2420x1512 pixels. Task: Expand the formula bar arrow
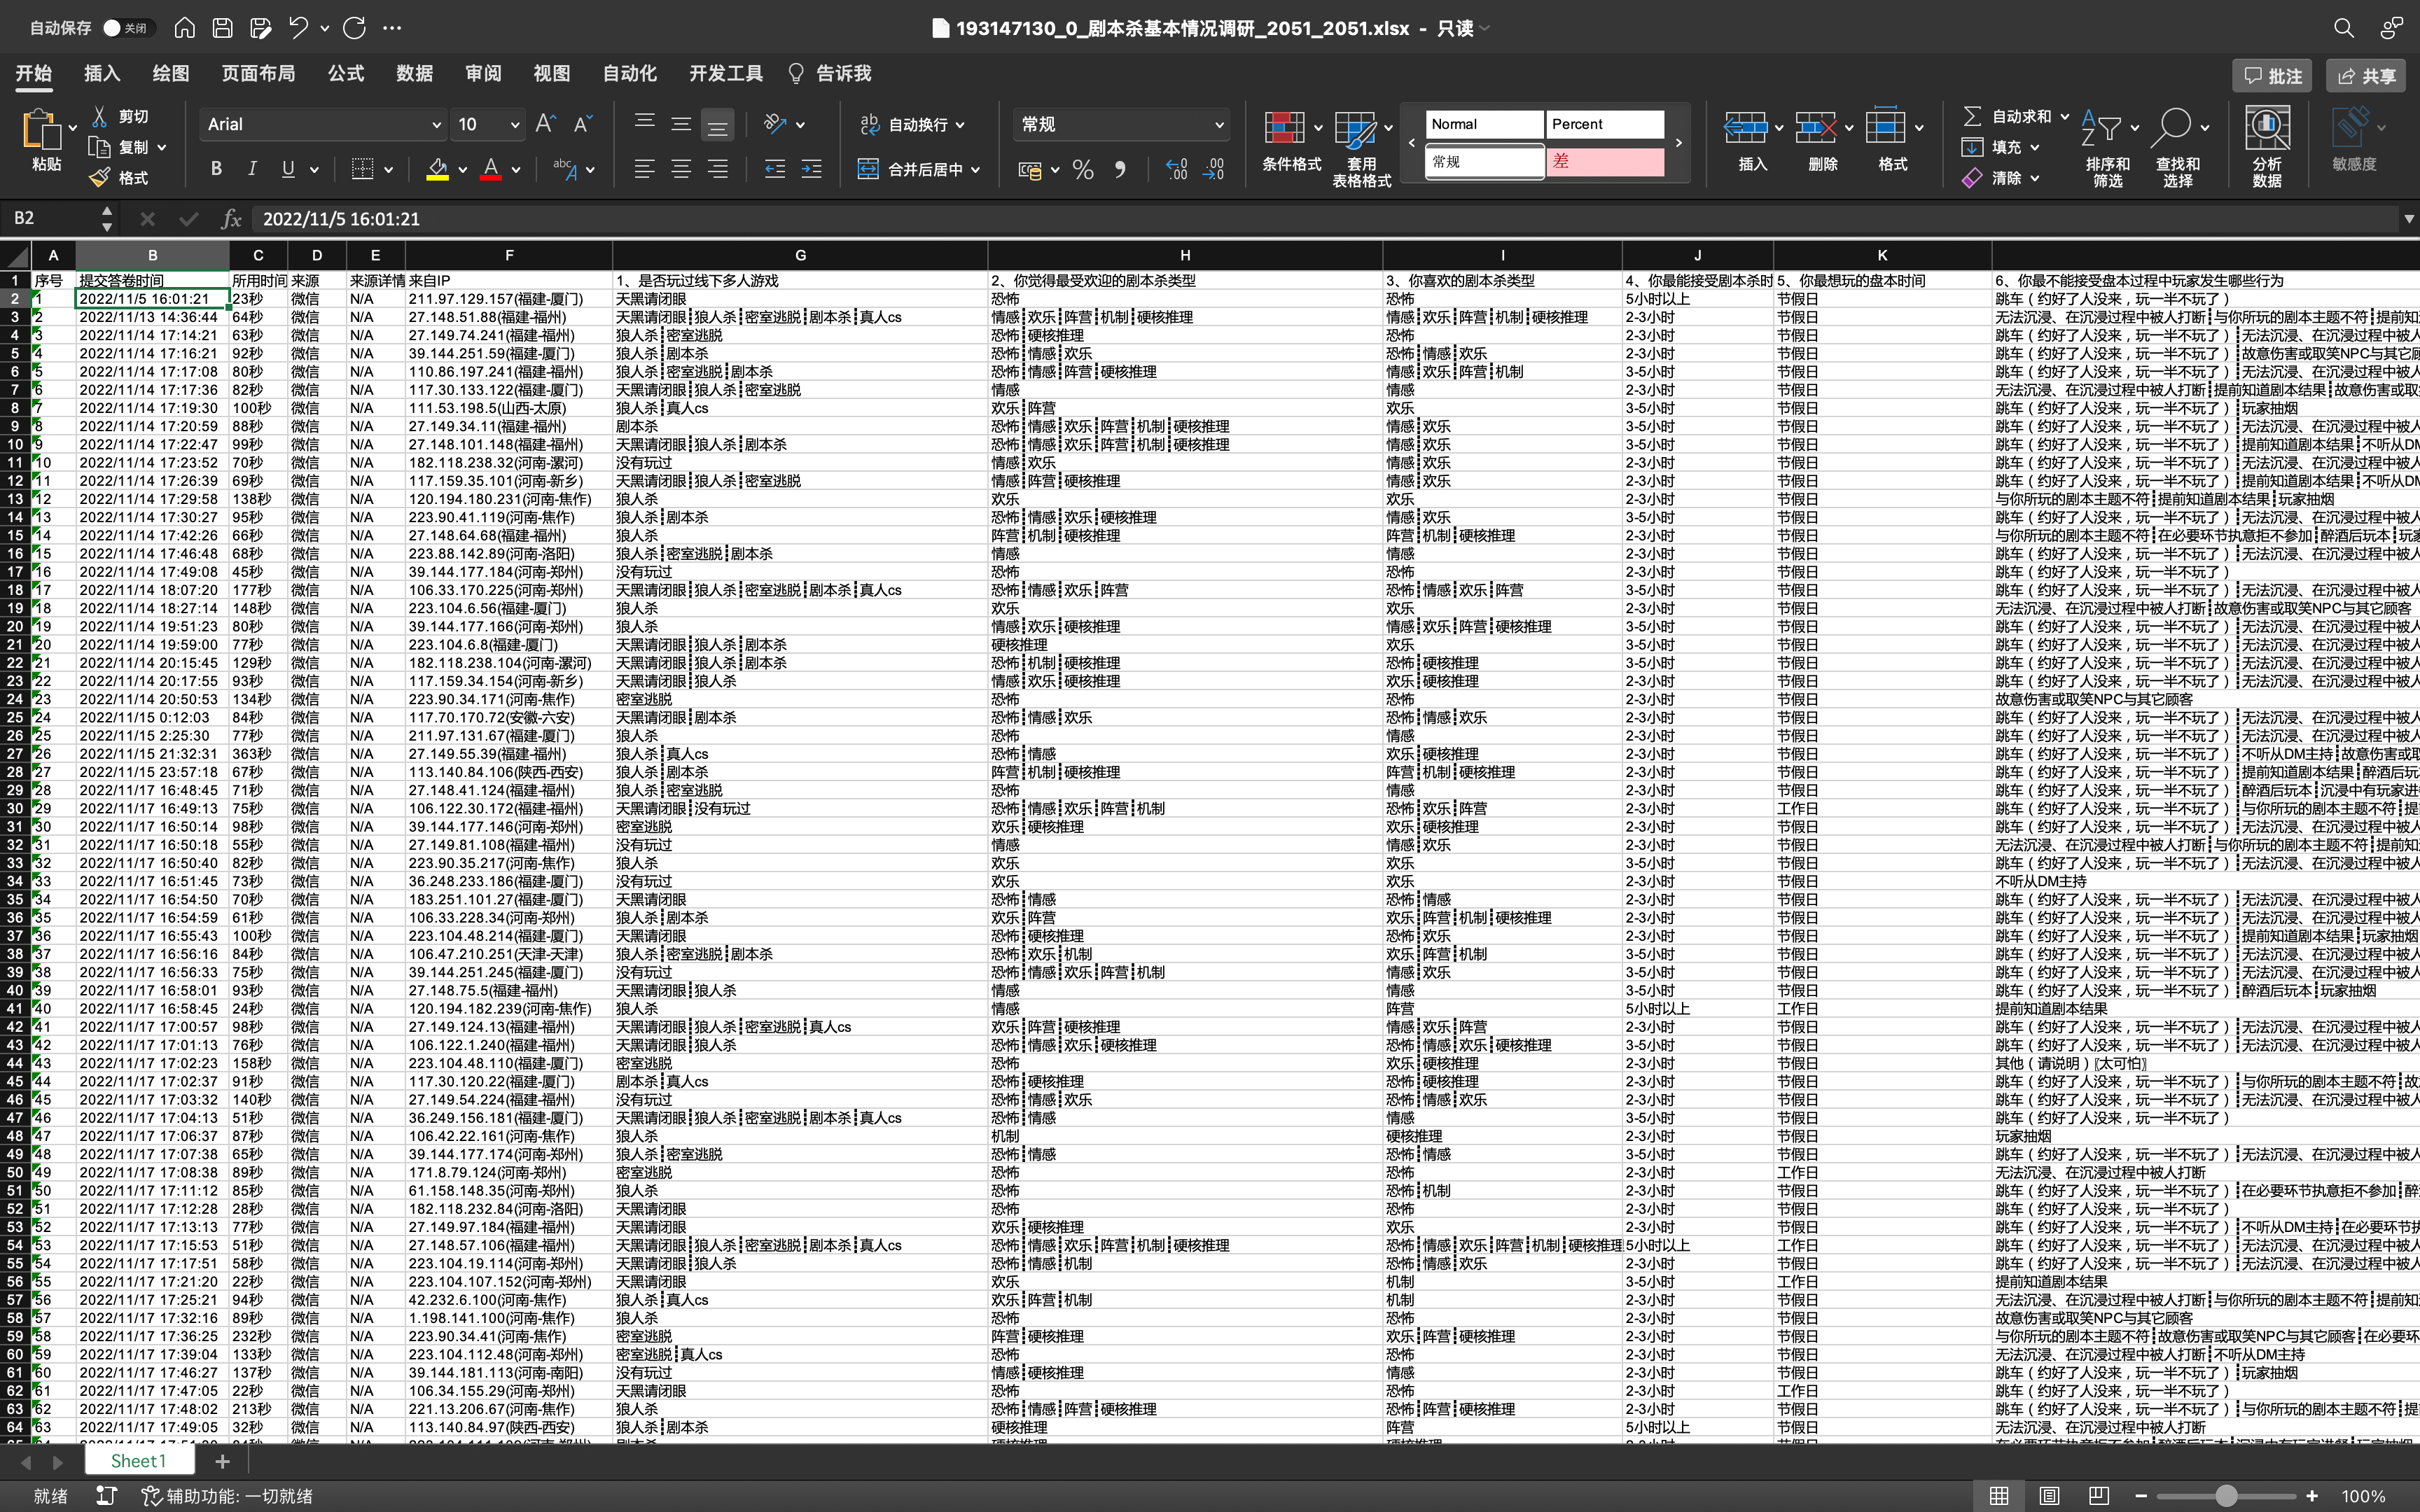point(2408,218)
